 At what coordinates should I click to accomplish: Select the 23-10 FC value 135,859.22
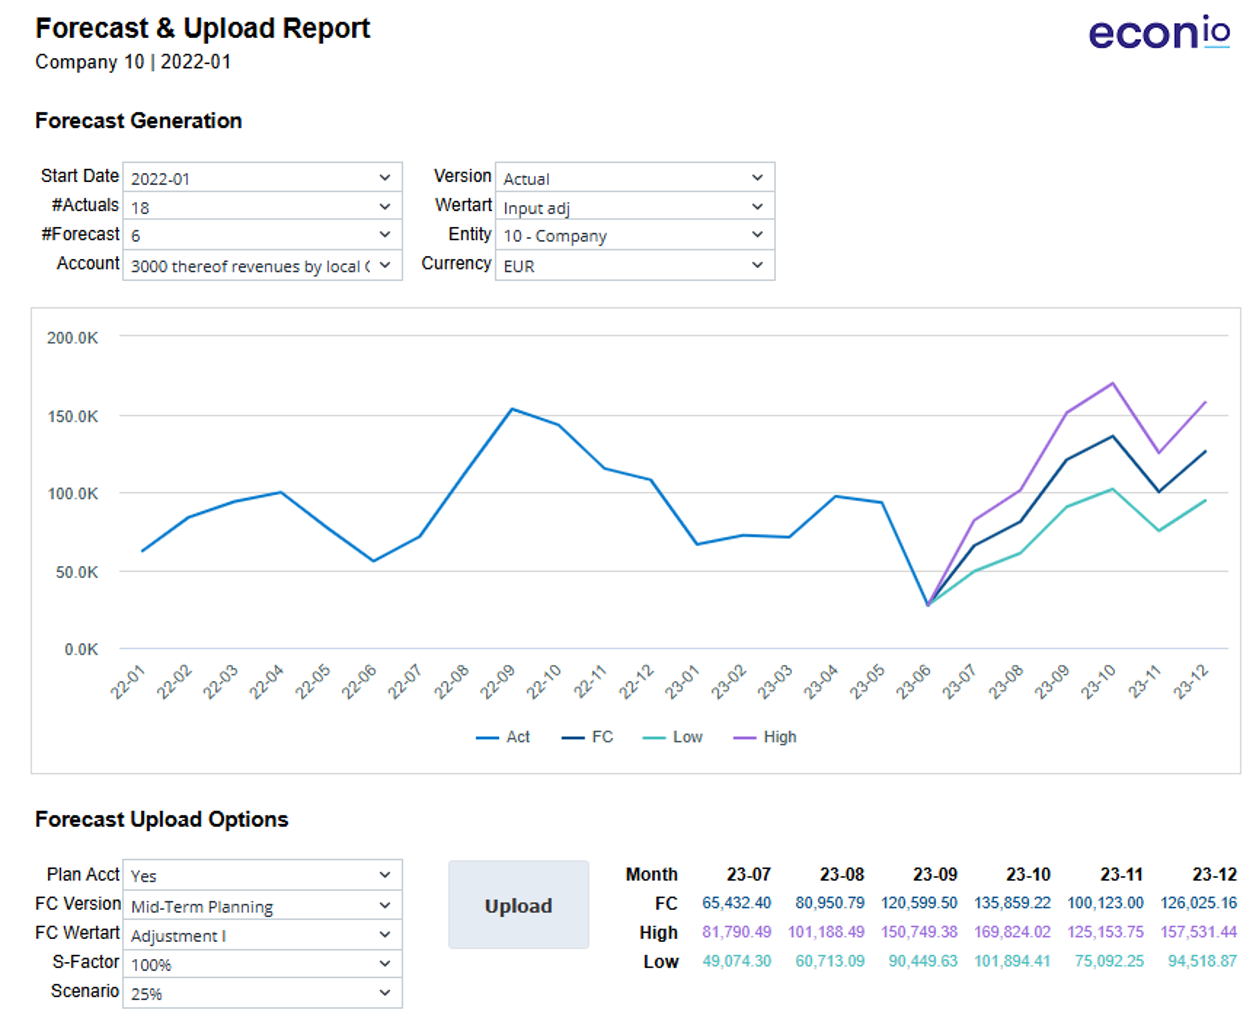[x=1012, y=903]
